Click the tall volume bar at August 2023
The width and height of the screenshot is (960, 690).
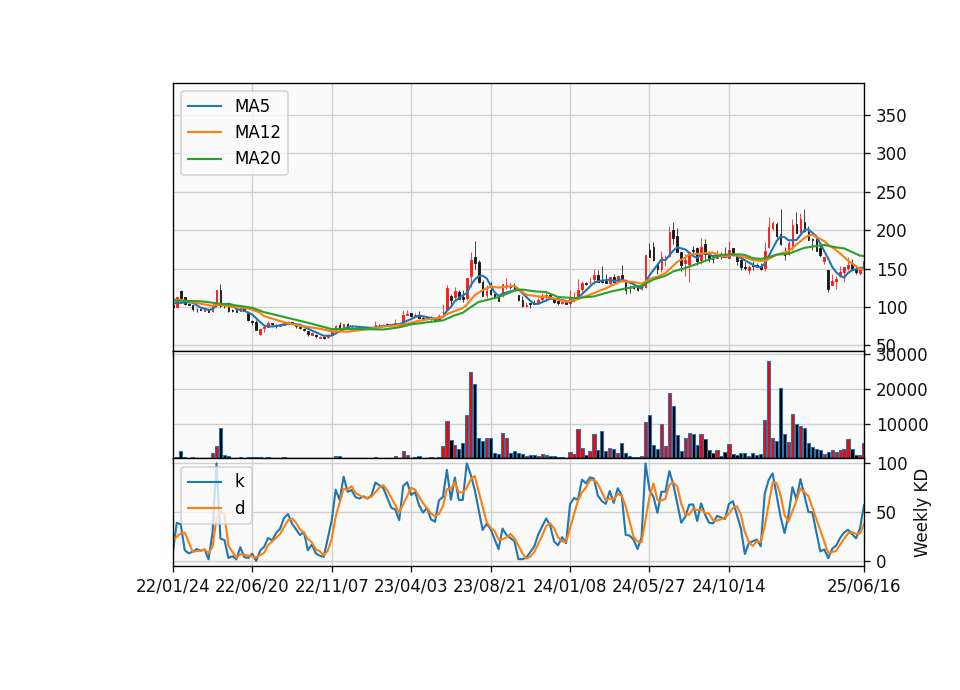tap(471, 415)
